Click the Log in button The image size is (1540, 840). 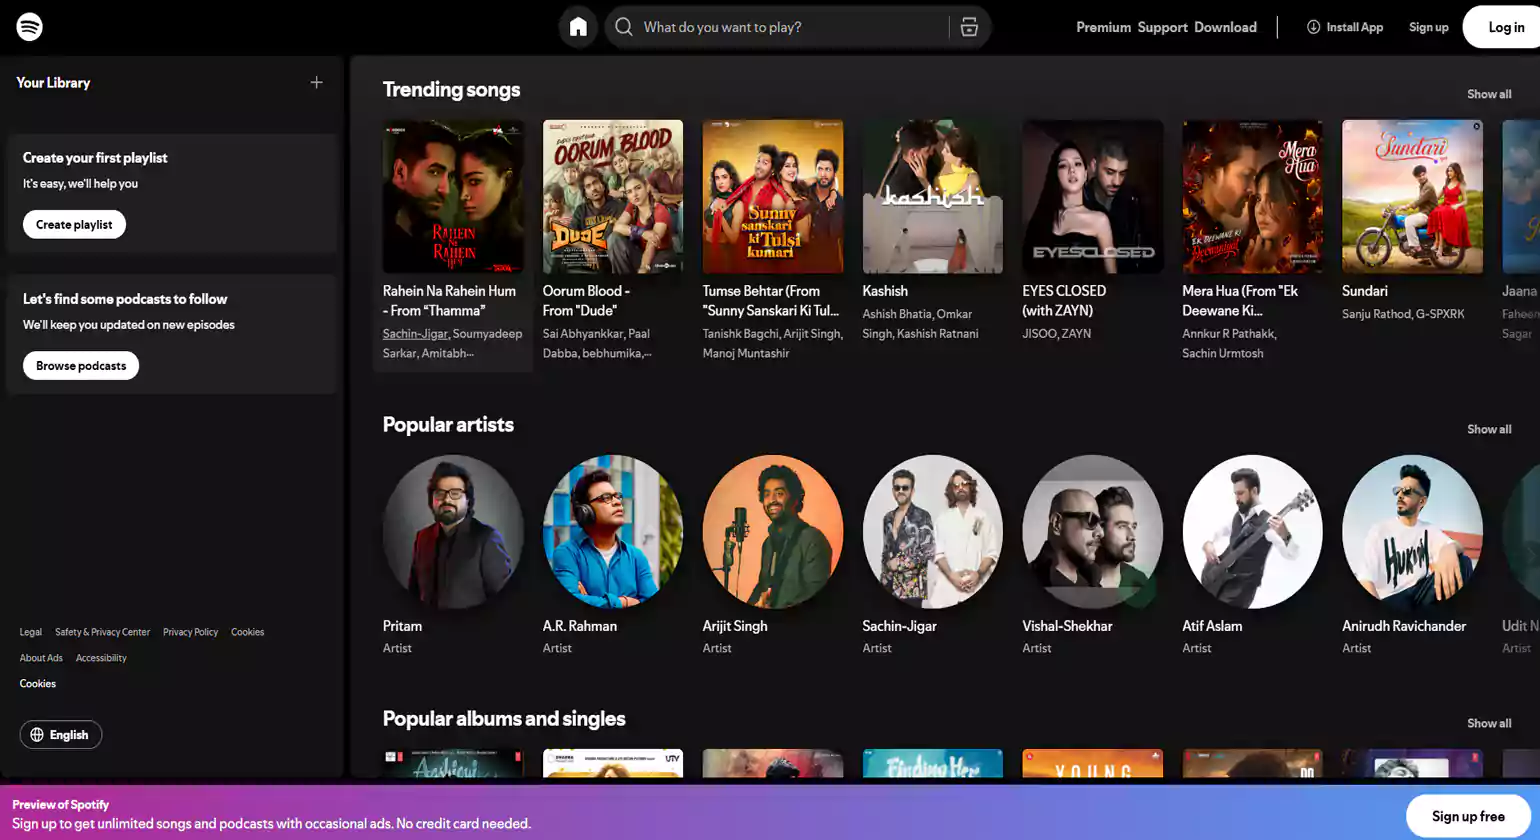point(1505,27)
